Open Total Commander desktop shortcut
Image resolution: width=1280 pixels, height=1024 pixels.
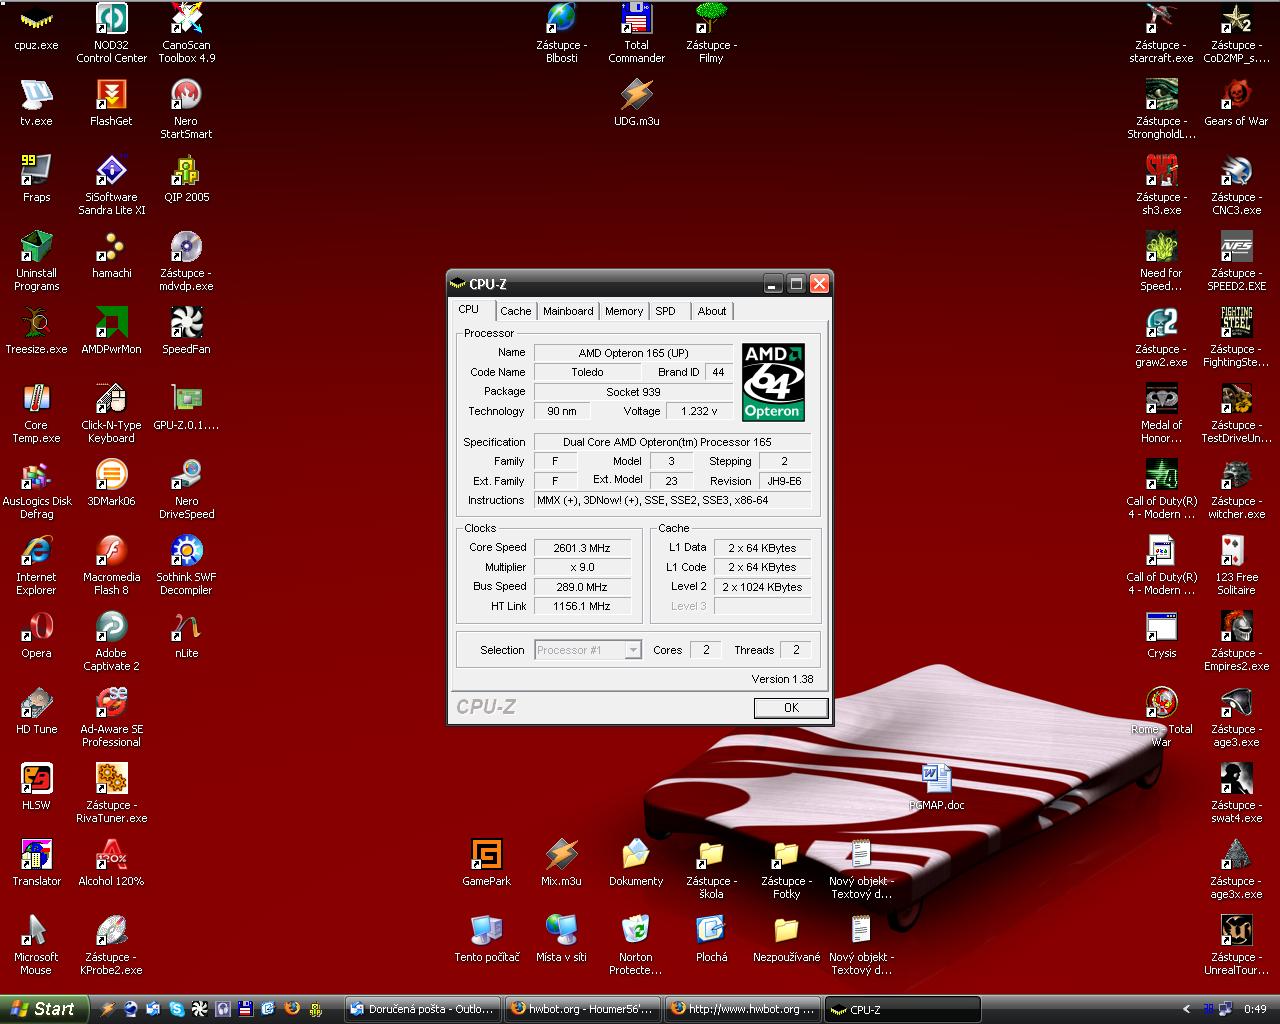tap(636, 32)
